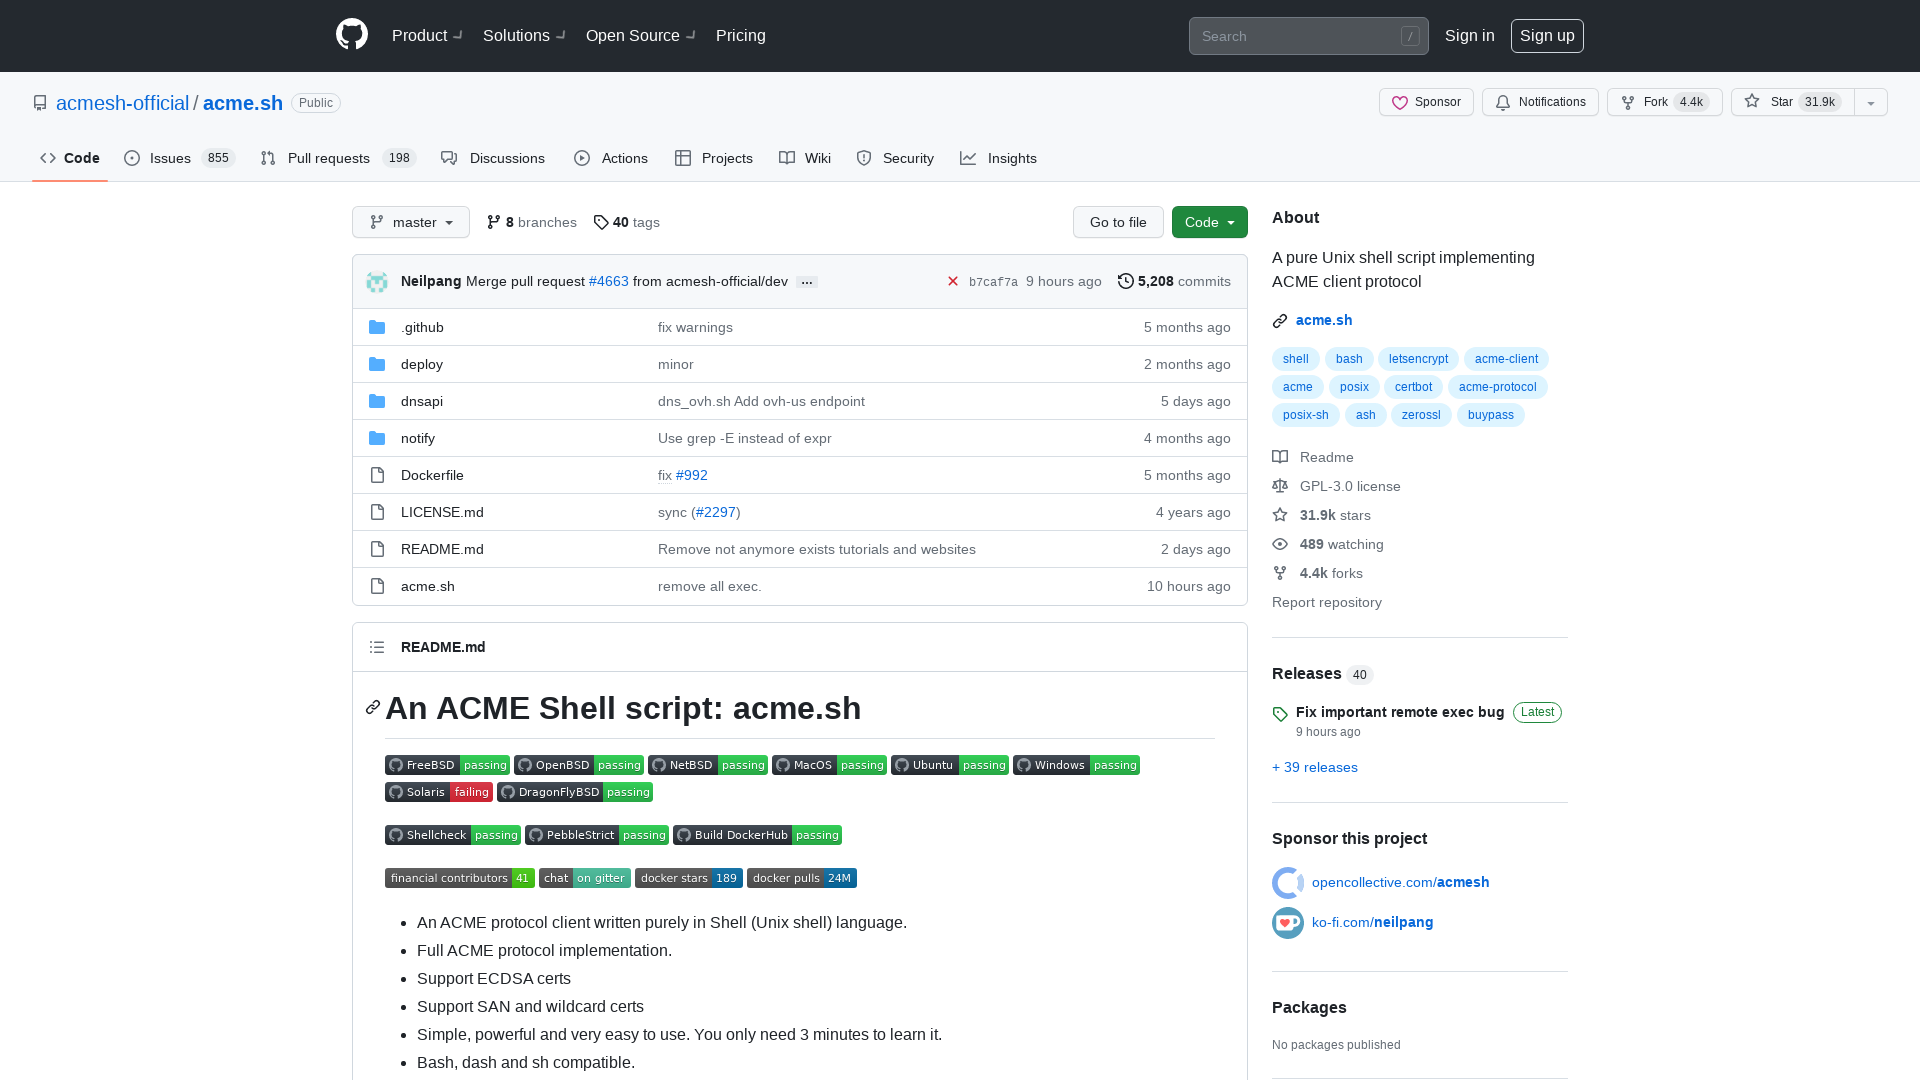
Task: Click the Shellcheck passing badge
Action: click(x=453, y=835)
